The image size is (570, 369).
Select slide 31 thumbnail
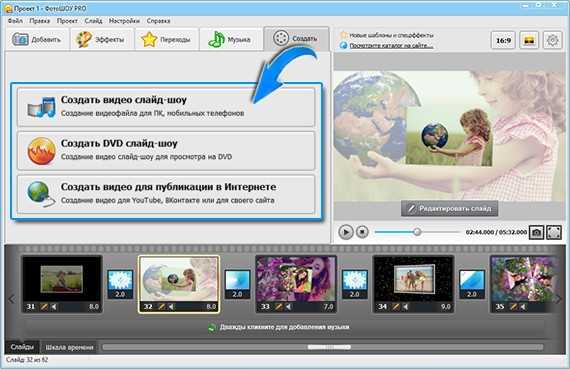tap(62, 284)
